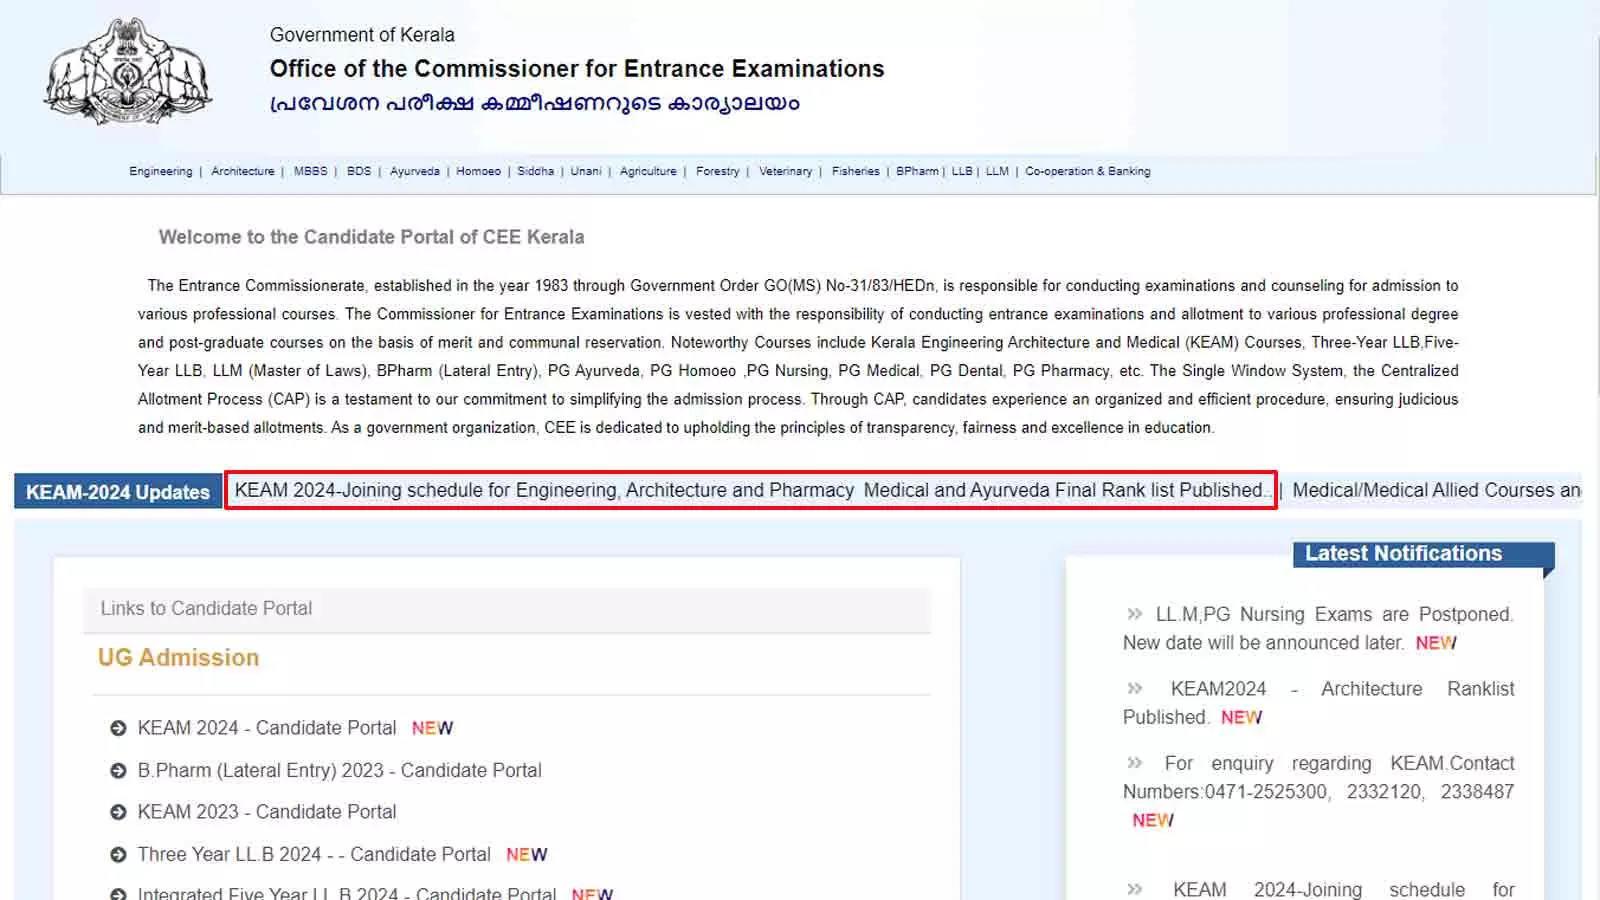Open KEAM enquiry contact numbers notification
Viewport: 1600px width, 900px height.
pos(1318,778)
